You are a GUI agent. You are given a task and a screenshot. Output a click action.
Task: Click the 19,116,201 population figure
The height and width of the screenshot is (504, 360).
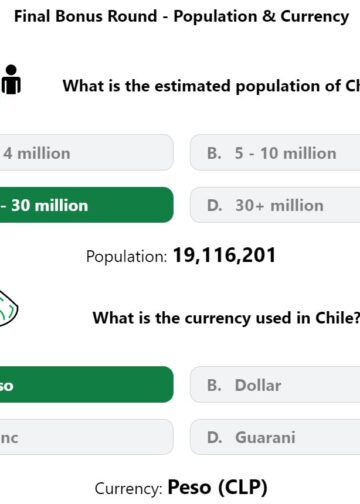[x=224, y=255]
